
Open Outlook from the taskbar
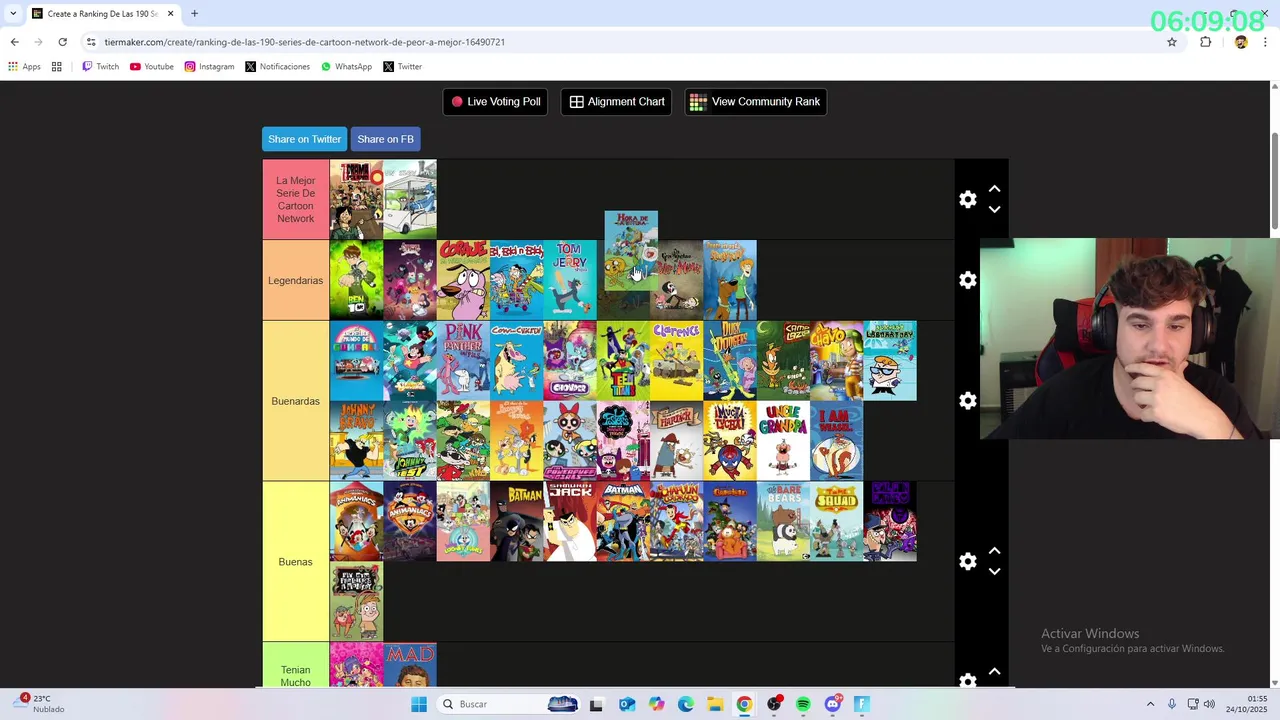tap(627, 704)
